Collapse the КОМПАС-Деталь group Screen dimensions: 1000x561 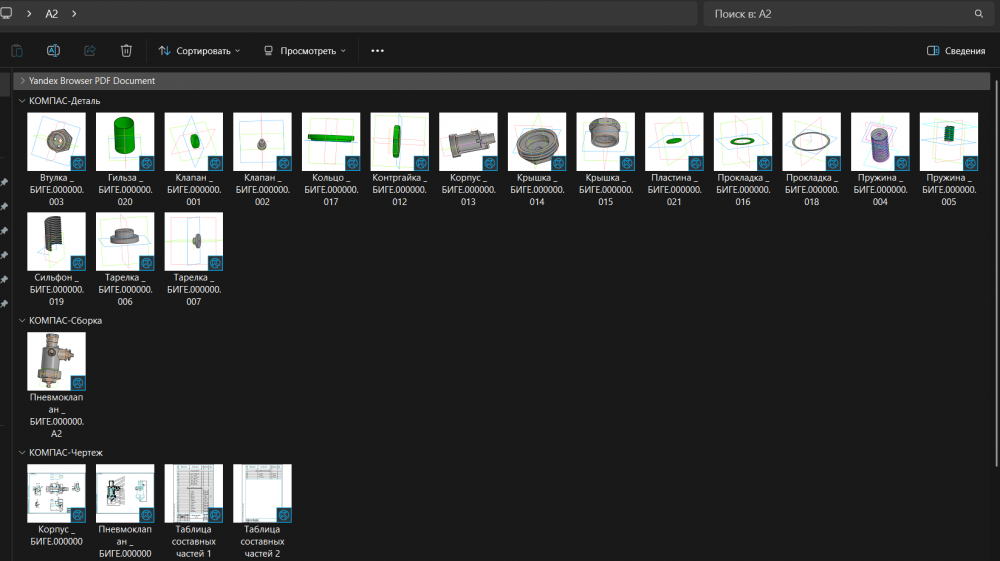point(22,100)
